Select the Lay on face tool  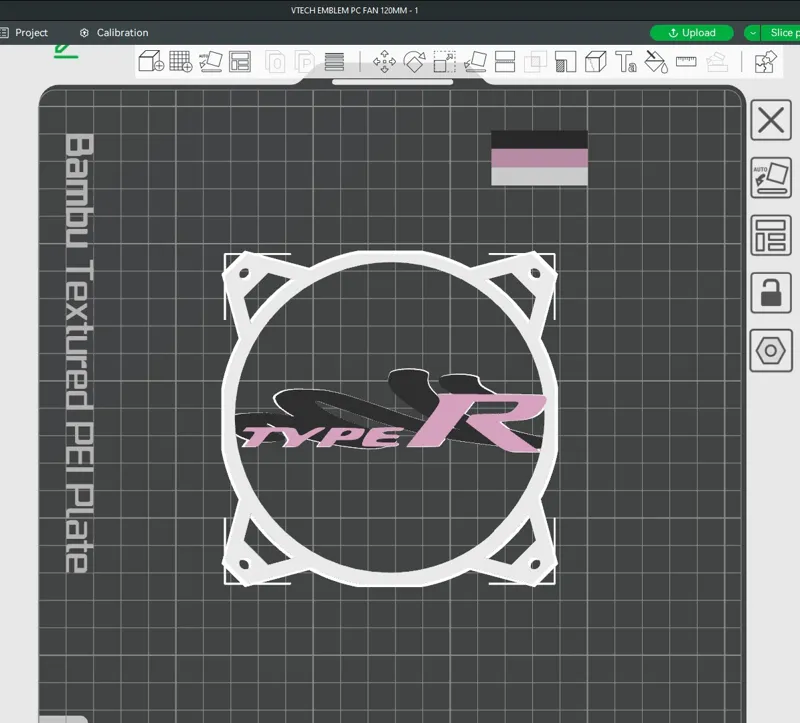[475, 62]
